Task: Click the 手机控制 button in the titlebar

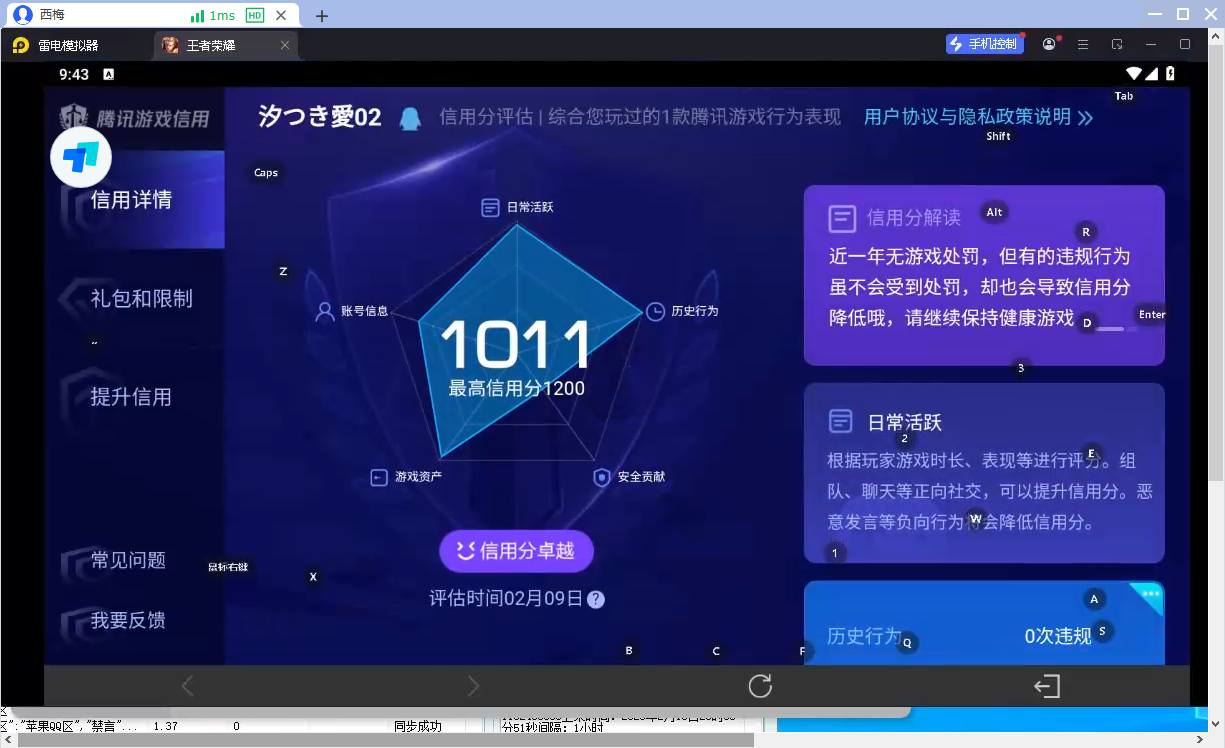Action: (x=984, y=43)
